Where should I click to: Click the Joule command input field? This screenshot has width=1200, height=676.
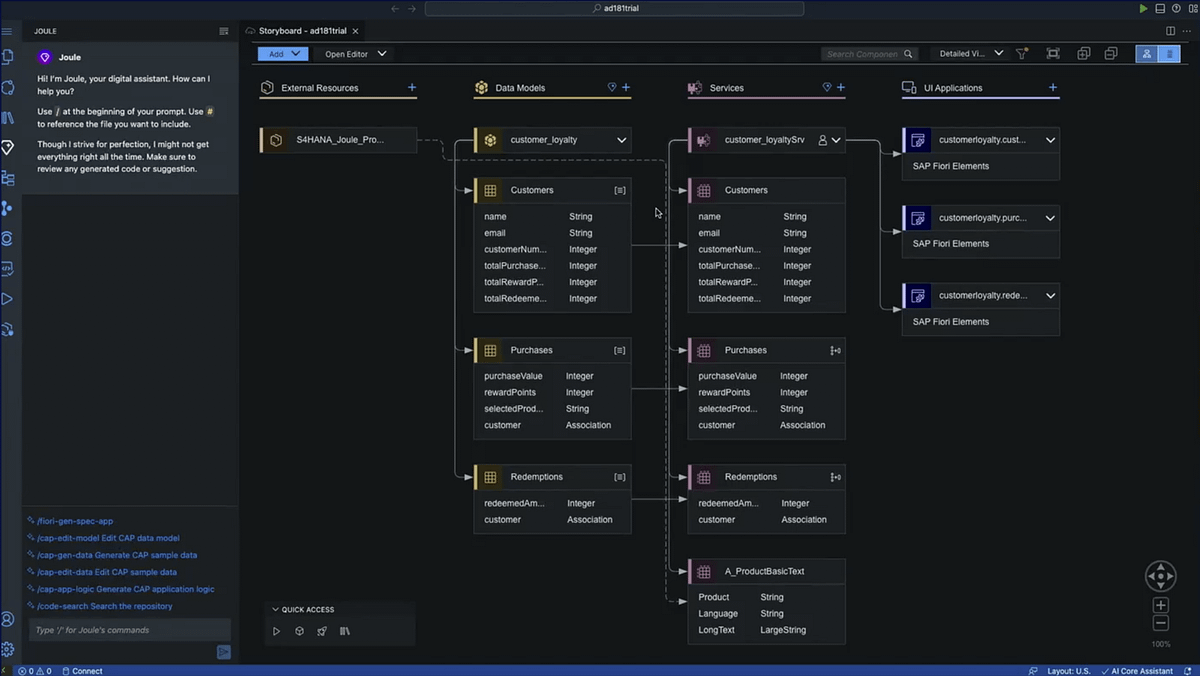[x=129, y=630]
